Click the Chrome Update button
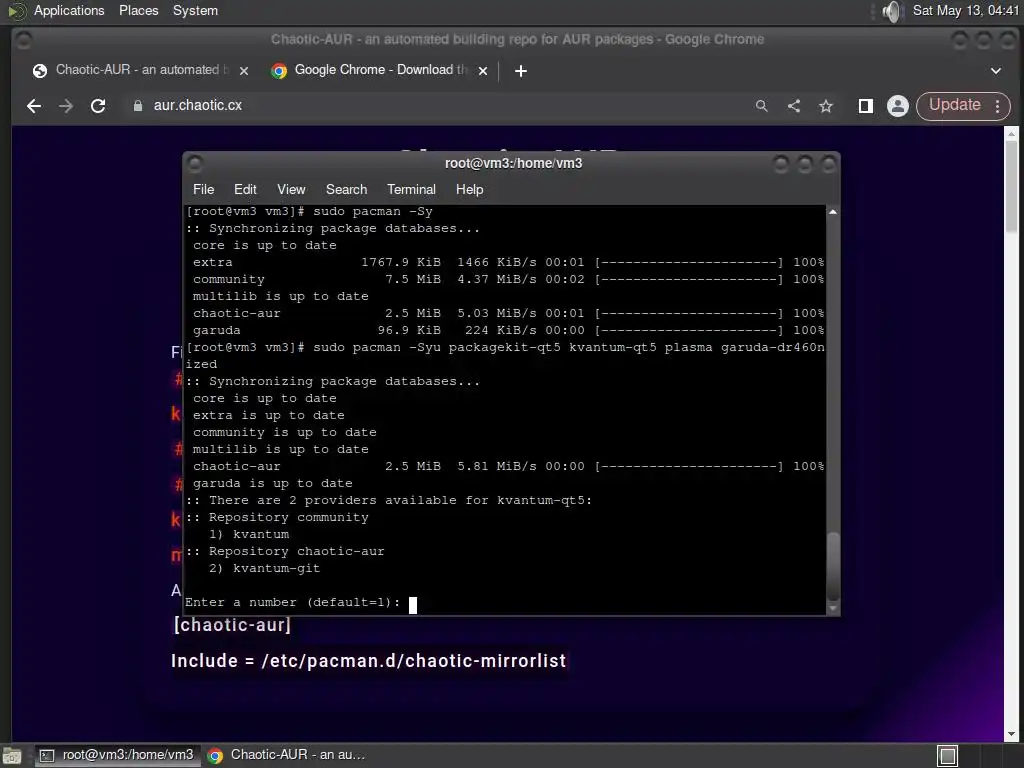The image size is (1024, 768). click(x=955, y=105)
